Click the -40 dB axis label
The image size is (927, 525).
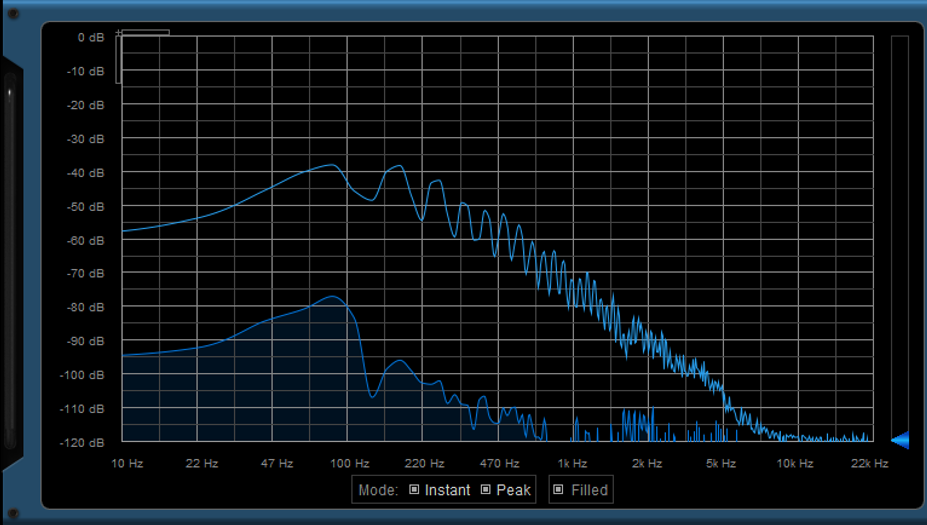pos(85,173)
